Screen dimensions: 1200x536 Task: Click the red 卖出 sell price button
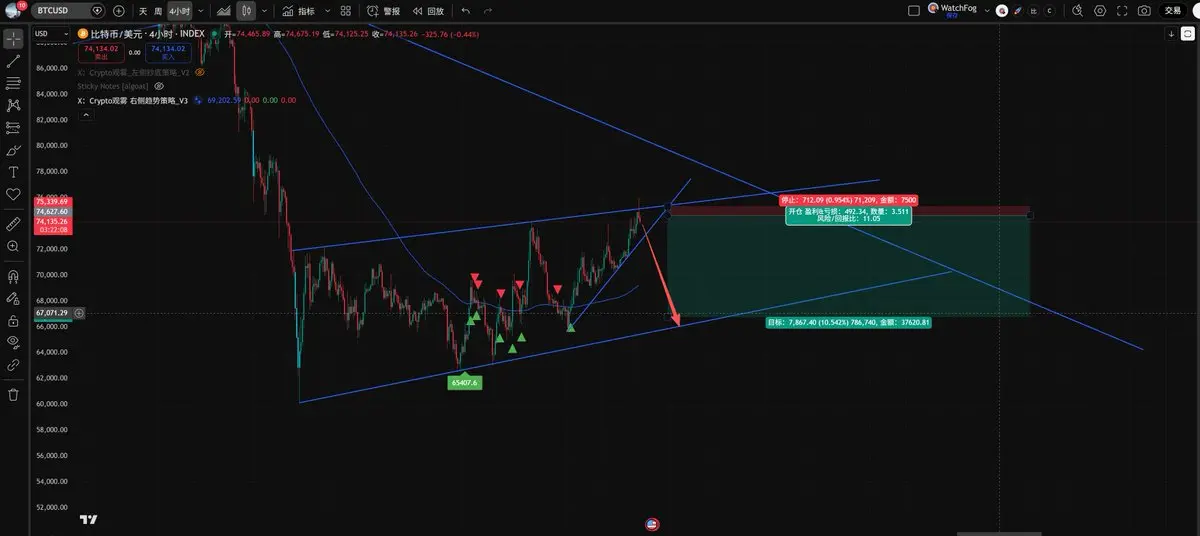tap(101, 52)
